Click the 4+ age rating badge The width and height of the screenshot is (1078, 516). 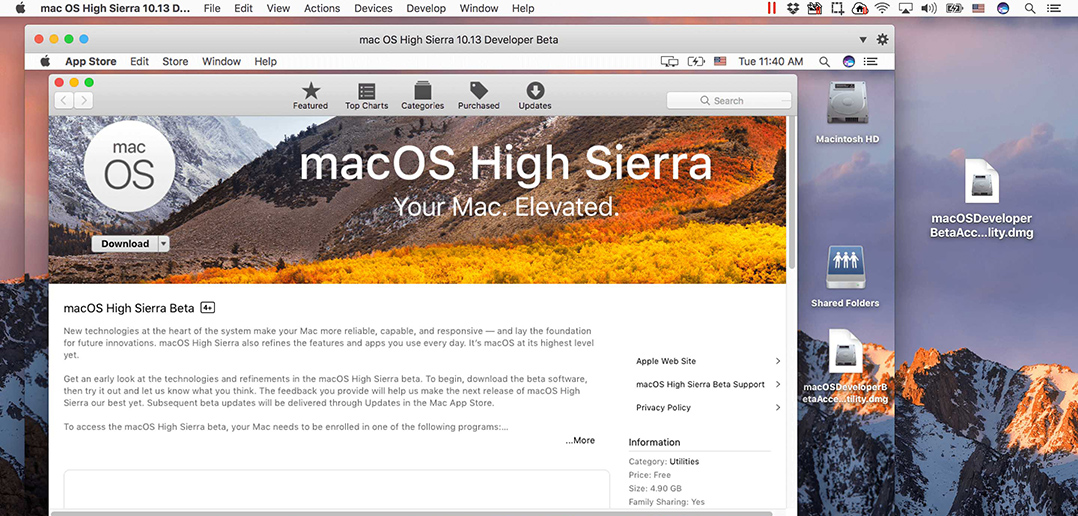click(208, 308)
